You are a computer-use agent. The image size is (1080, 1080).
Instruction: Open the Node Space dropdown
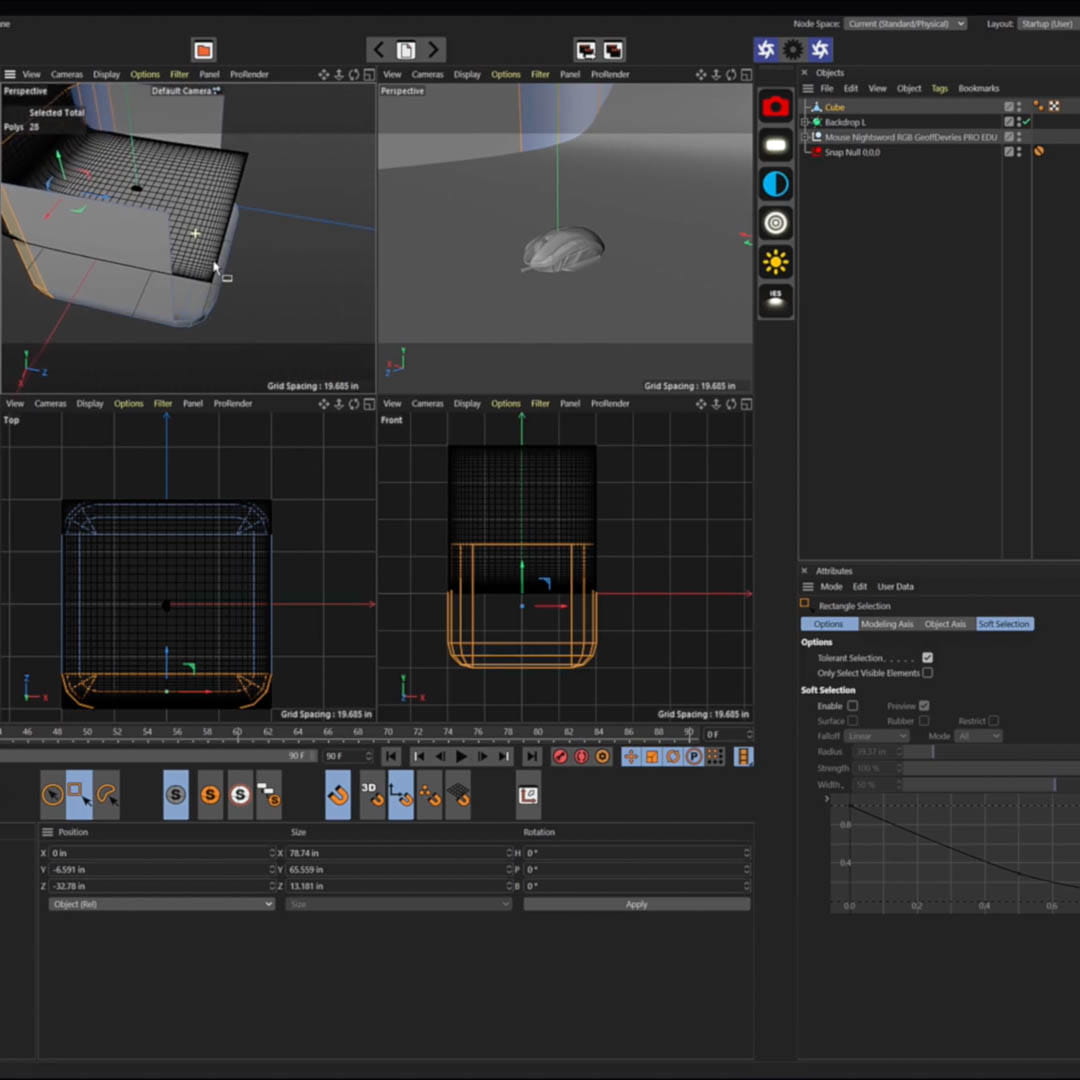pyautogui.click(x=905, y=23)
